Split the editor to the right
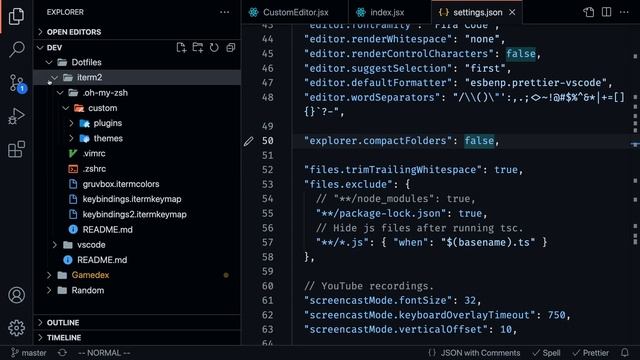Screen dimensions: 640x360 607,12
